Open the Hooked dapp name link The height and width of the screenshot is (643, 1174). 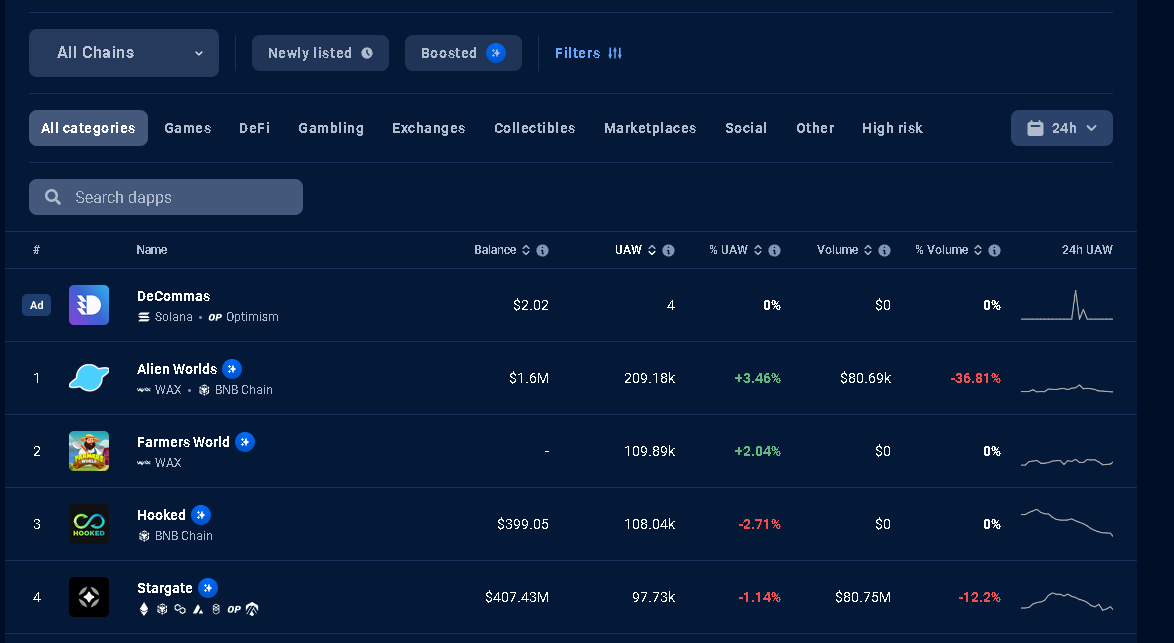click(161, 515)
